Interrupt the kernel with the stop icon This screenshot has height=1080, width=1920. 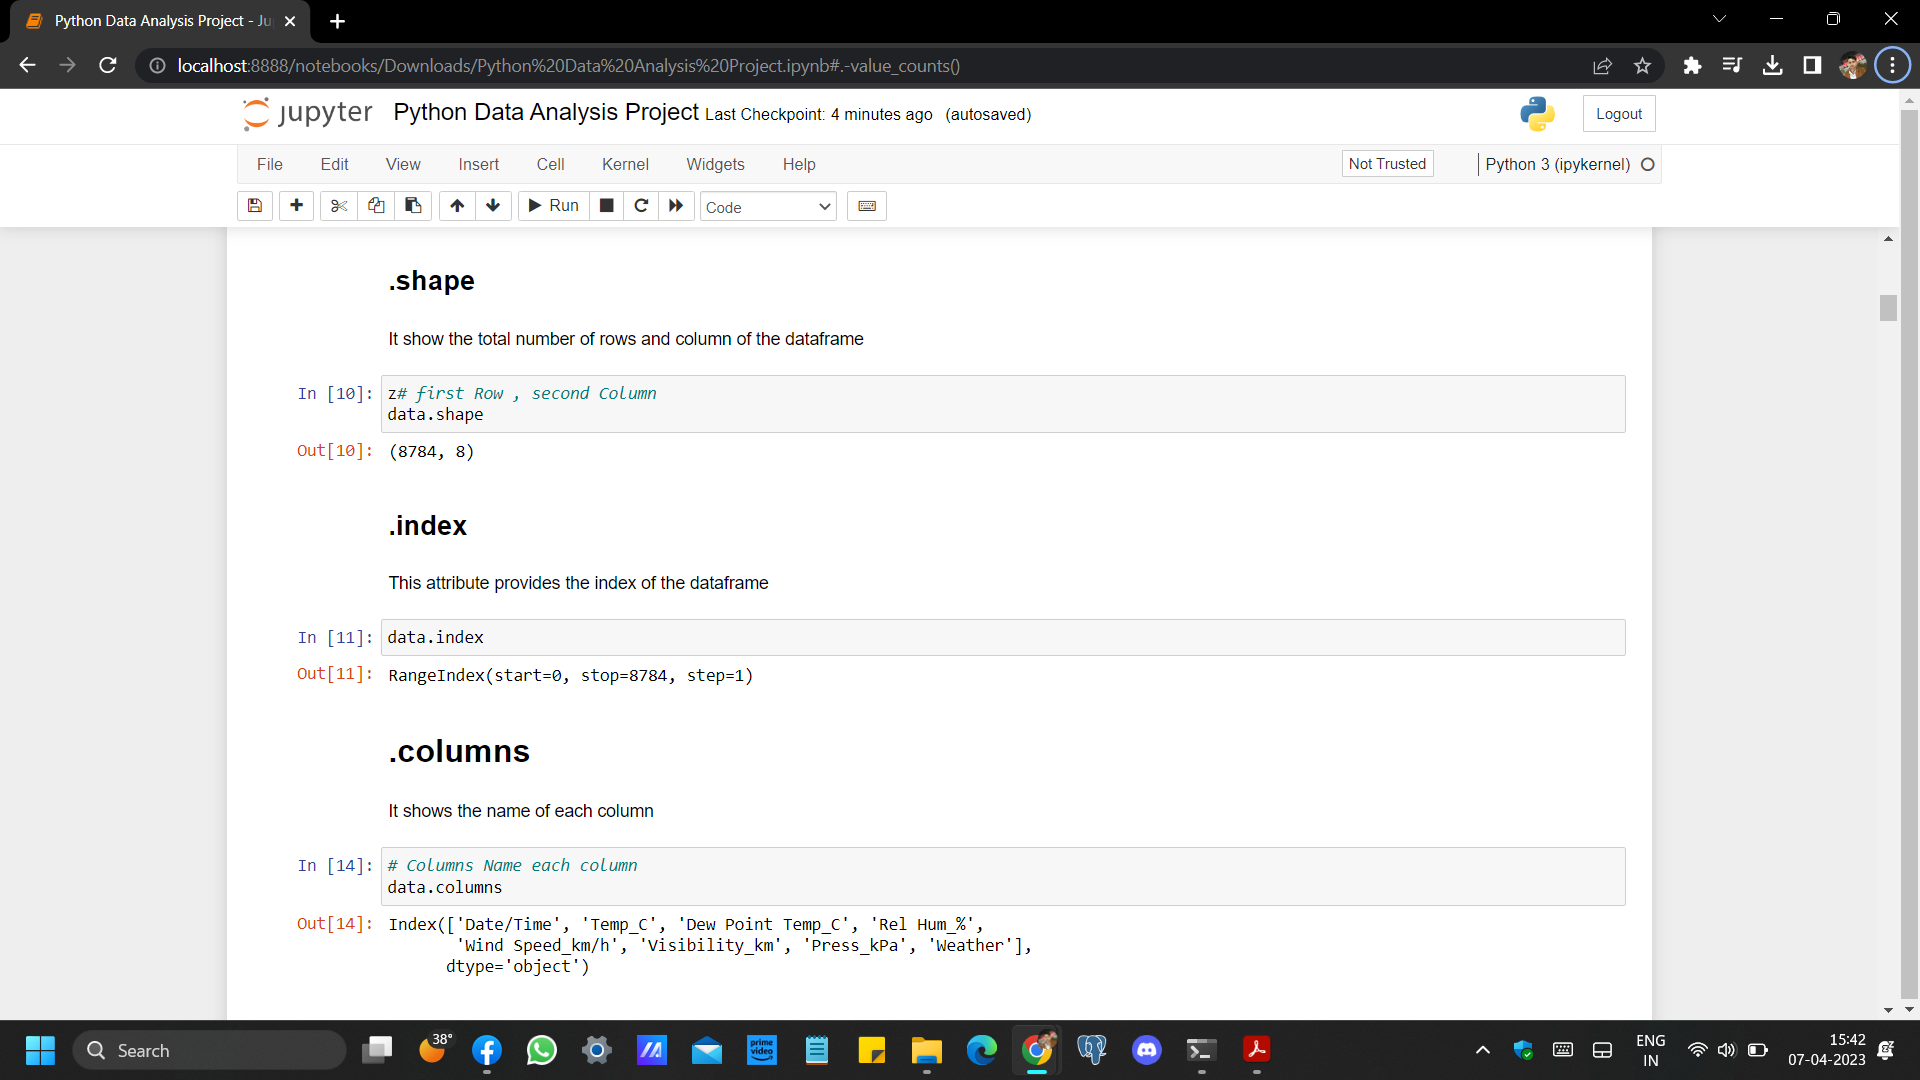(x=606, y=206)
